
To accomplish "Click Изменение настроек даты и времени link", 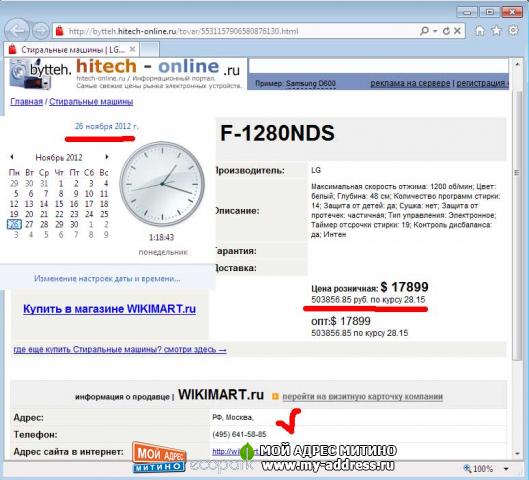I will [107, 279].
